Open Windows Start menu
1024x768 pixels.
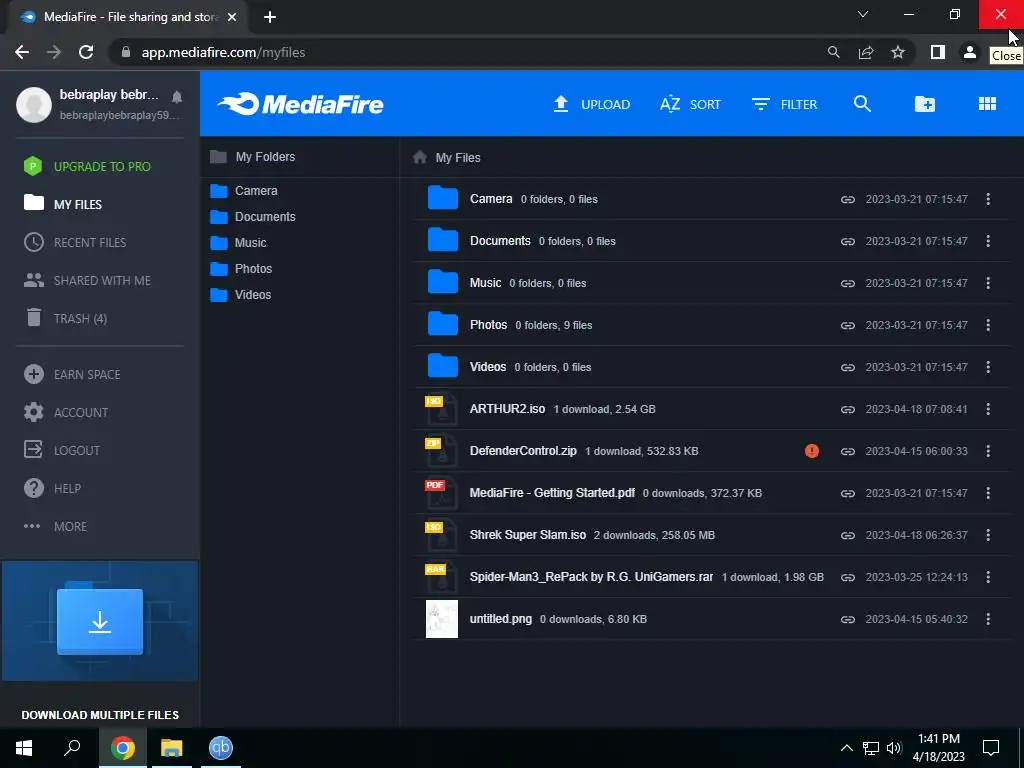pos(24,748)
